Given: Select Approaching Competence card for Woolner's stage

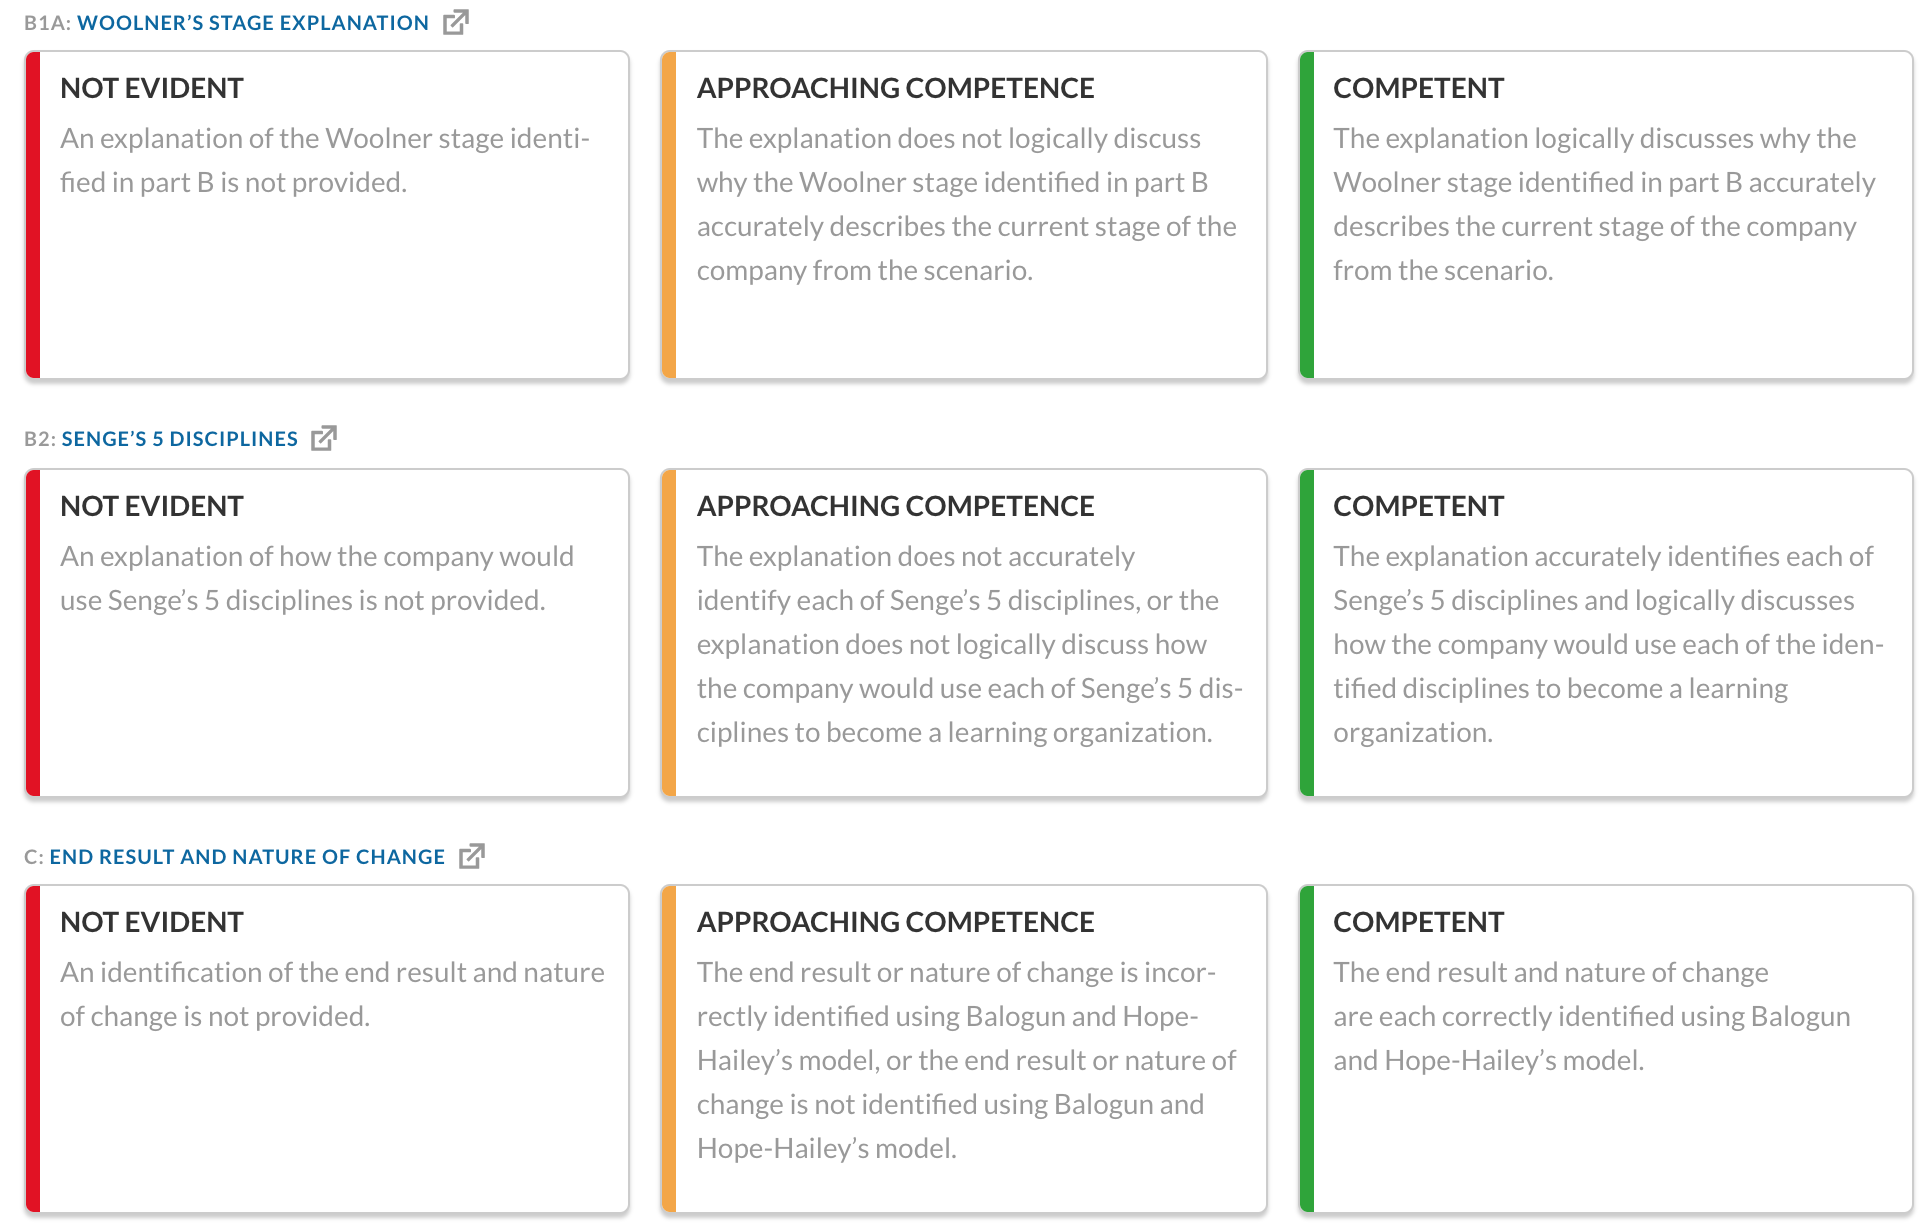Looking at the screenshot, I should (x=964, y=215).
